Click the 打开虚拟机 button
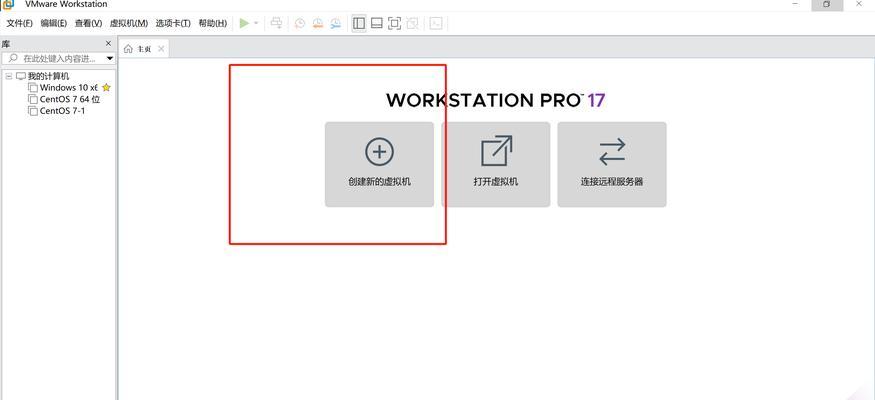Viewport: 875px width, 400px height. click(x=496, y=165)
